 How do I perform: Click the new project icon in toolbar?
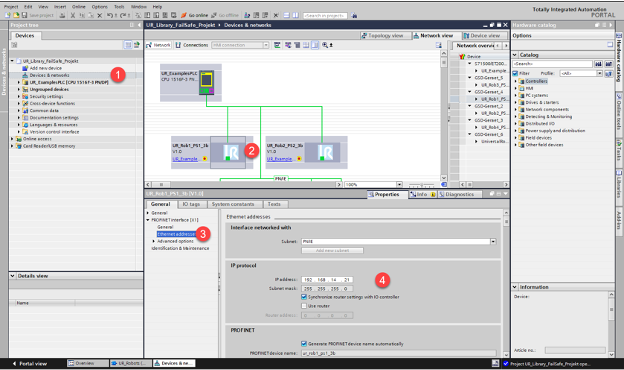click(8, 15)
